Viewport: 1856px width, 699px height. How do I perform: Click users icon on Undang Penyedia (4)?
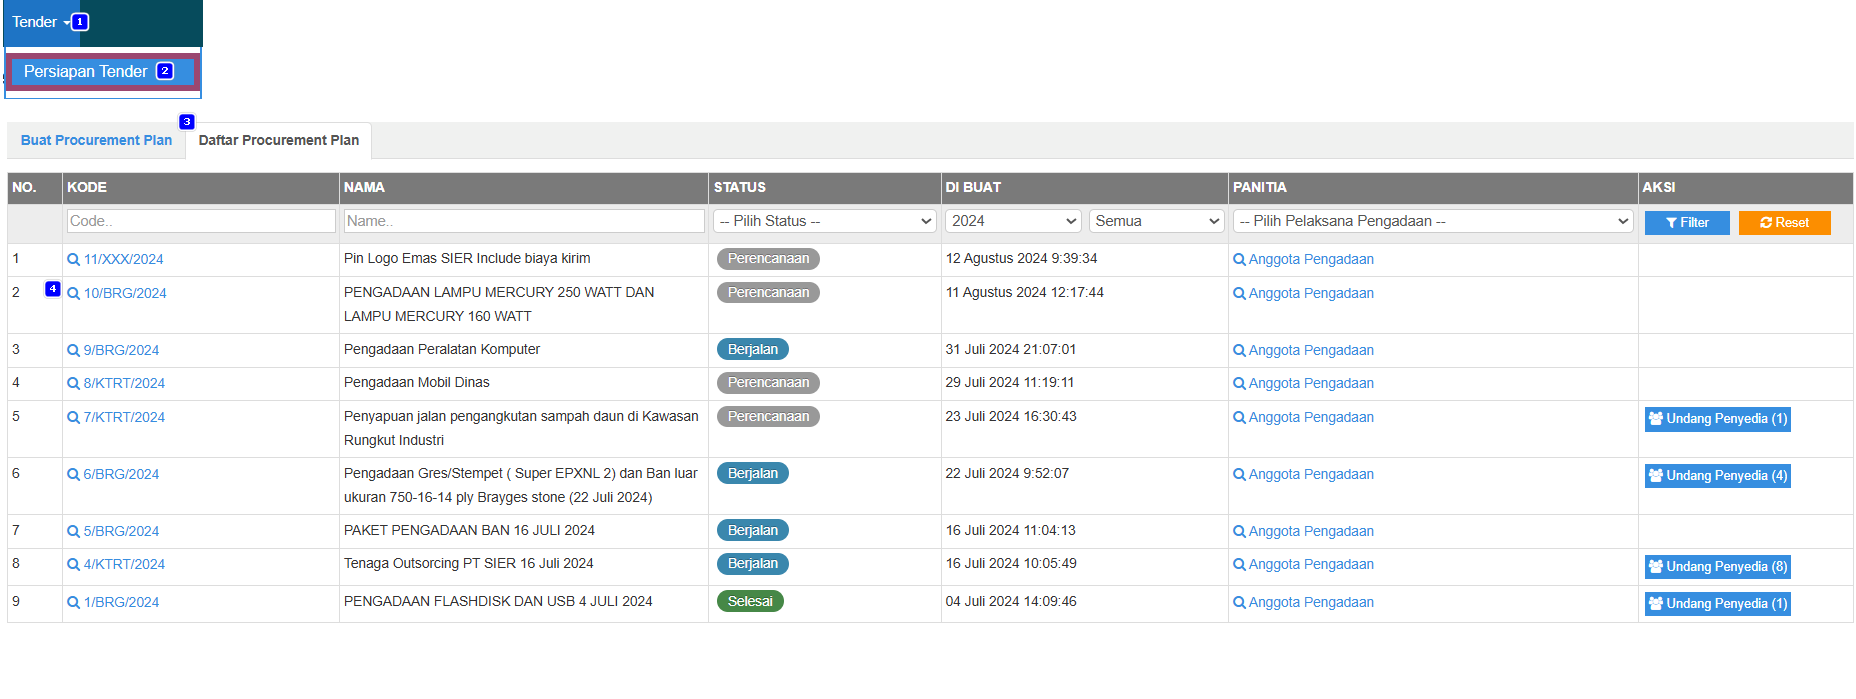[x=1656, y=476]
